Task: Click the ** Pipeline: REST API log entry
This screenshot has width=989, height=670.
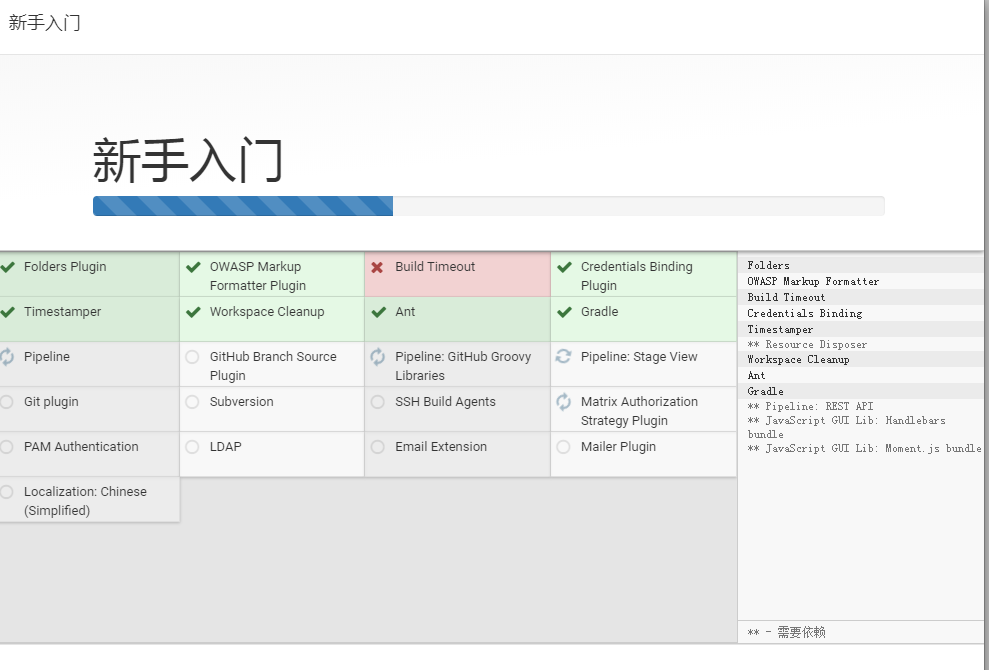Action: point(811,406)
